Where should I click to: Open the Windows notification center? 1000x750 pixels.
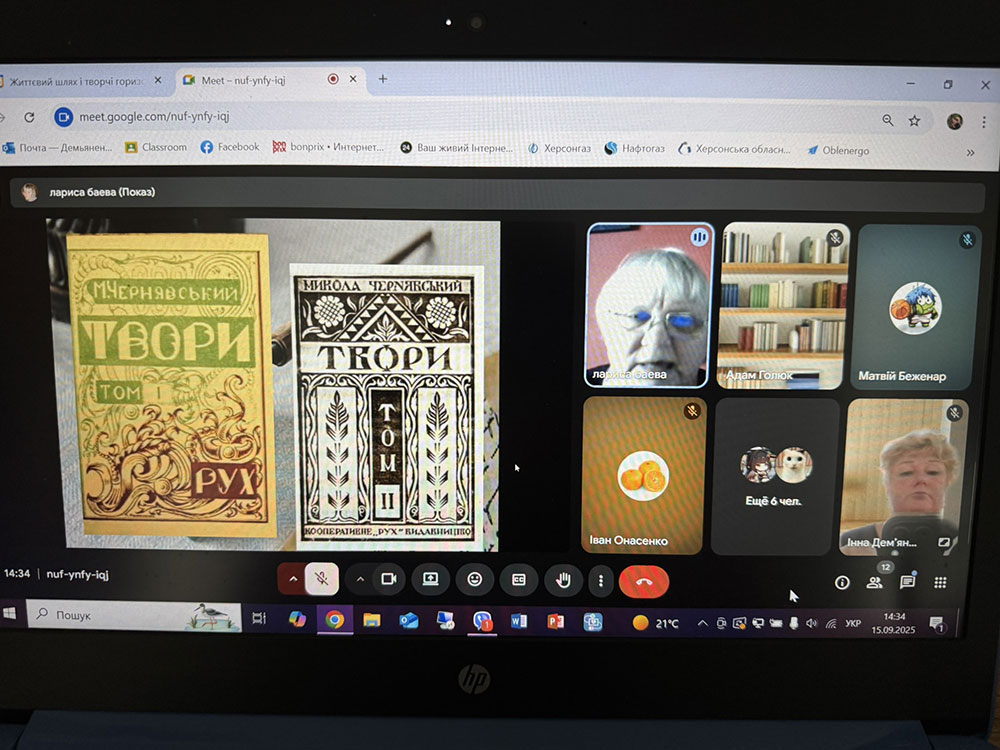pos(936,623)
